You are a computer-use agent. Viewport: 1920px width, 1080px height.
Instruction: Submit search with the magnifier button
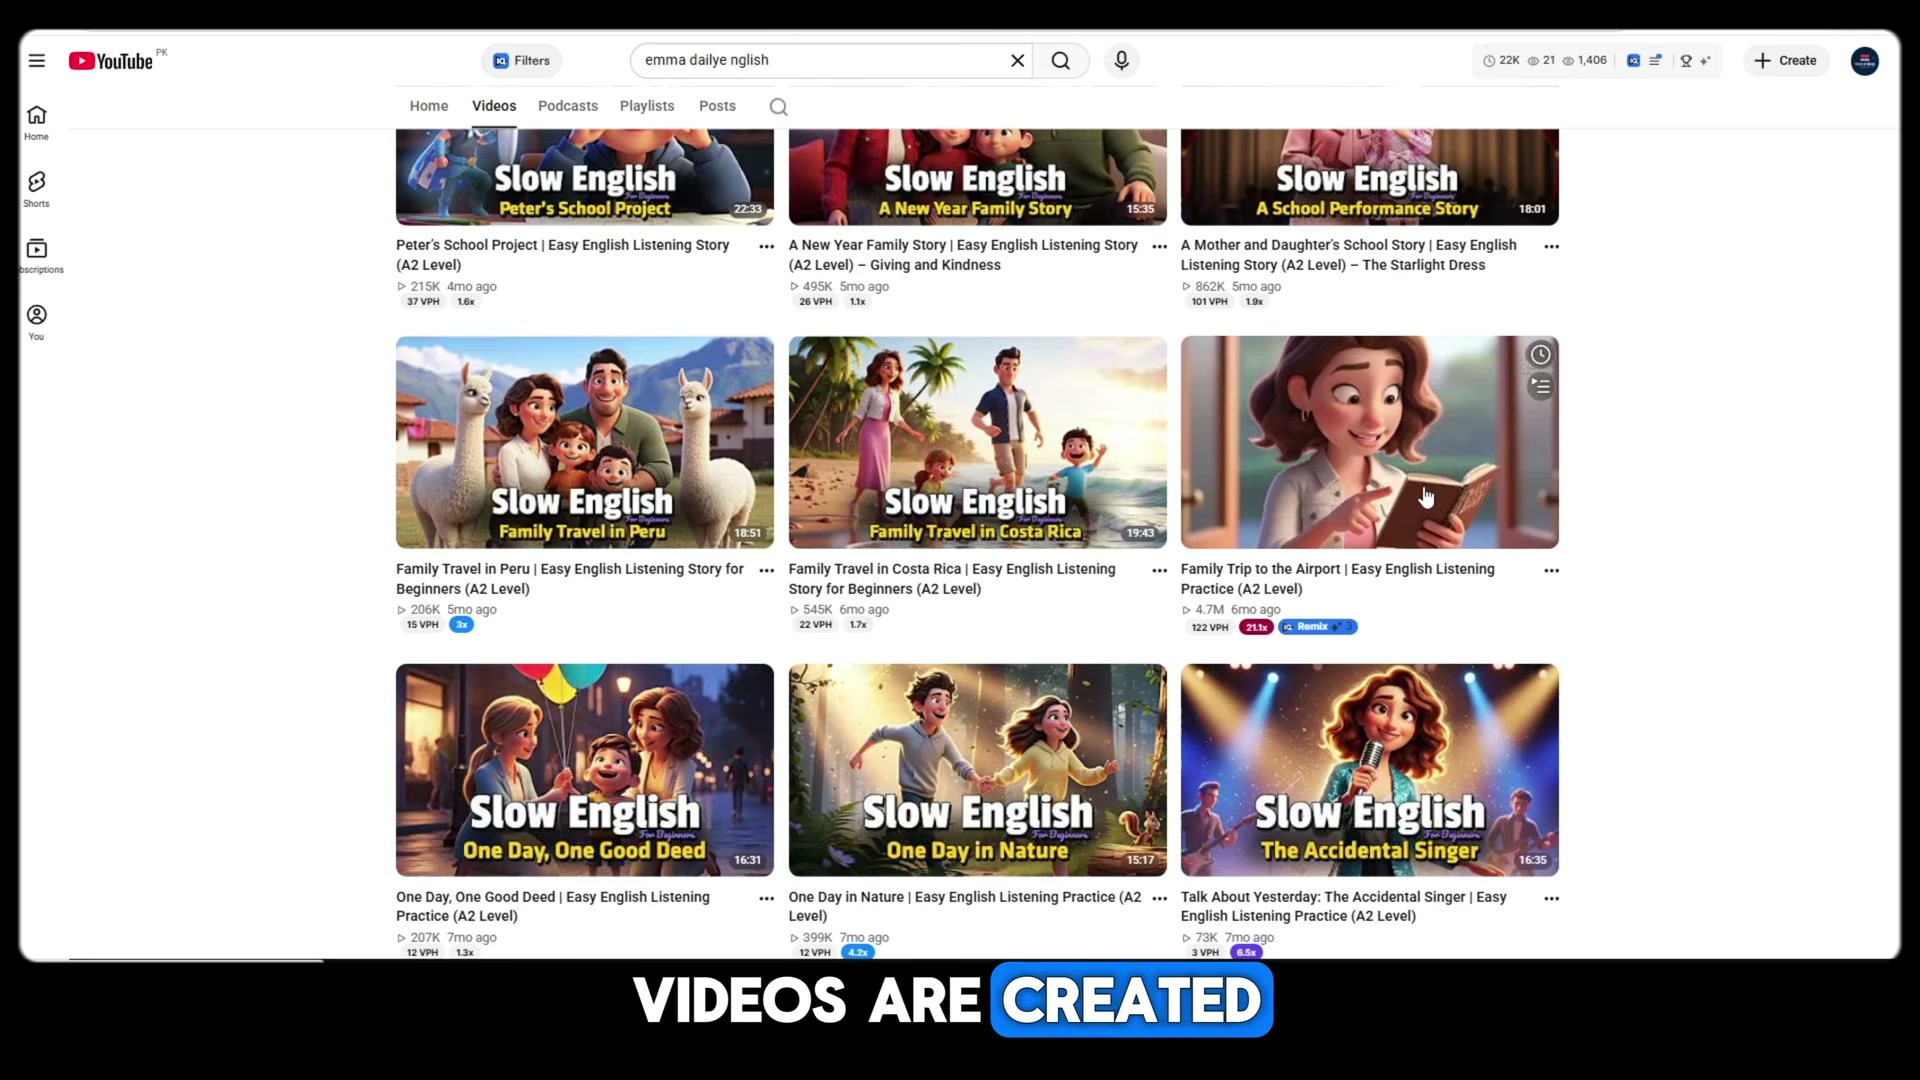(1061, 61)
